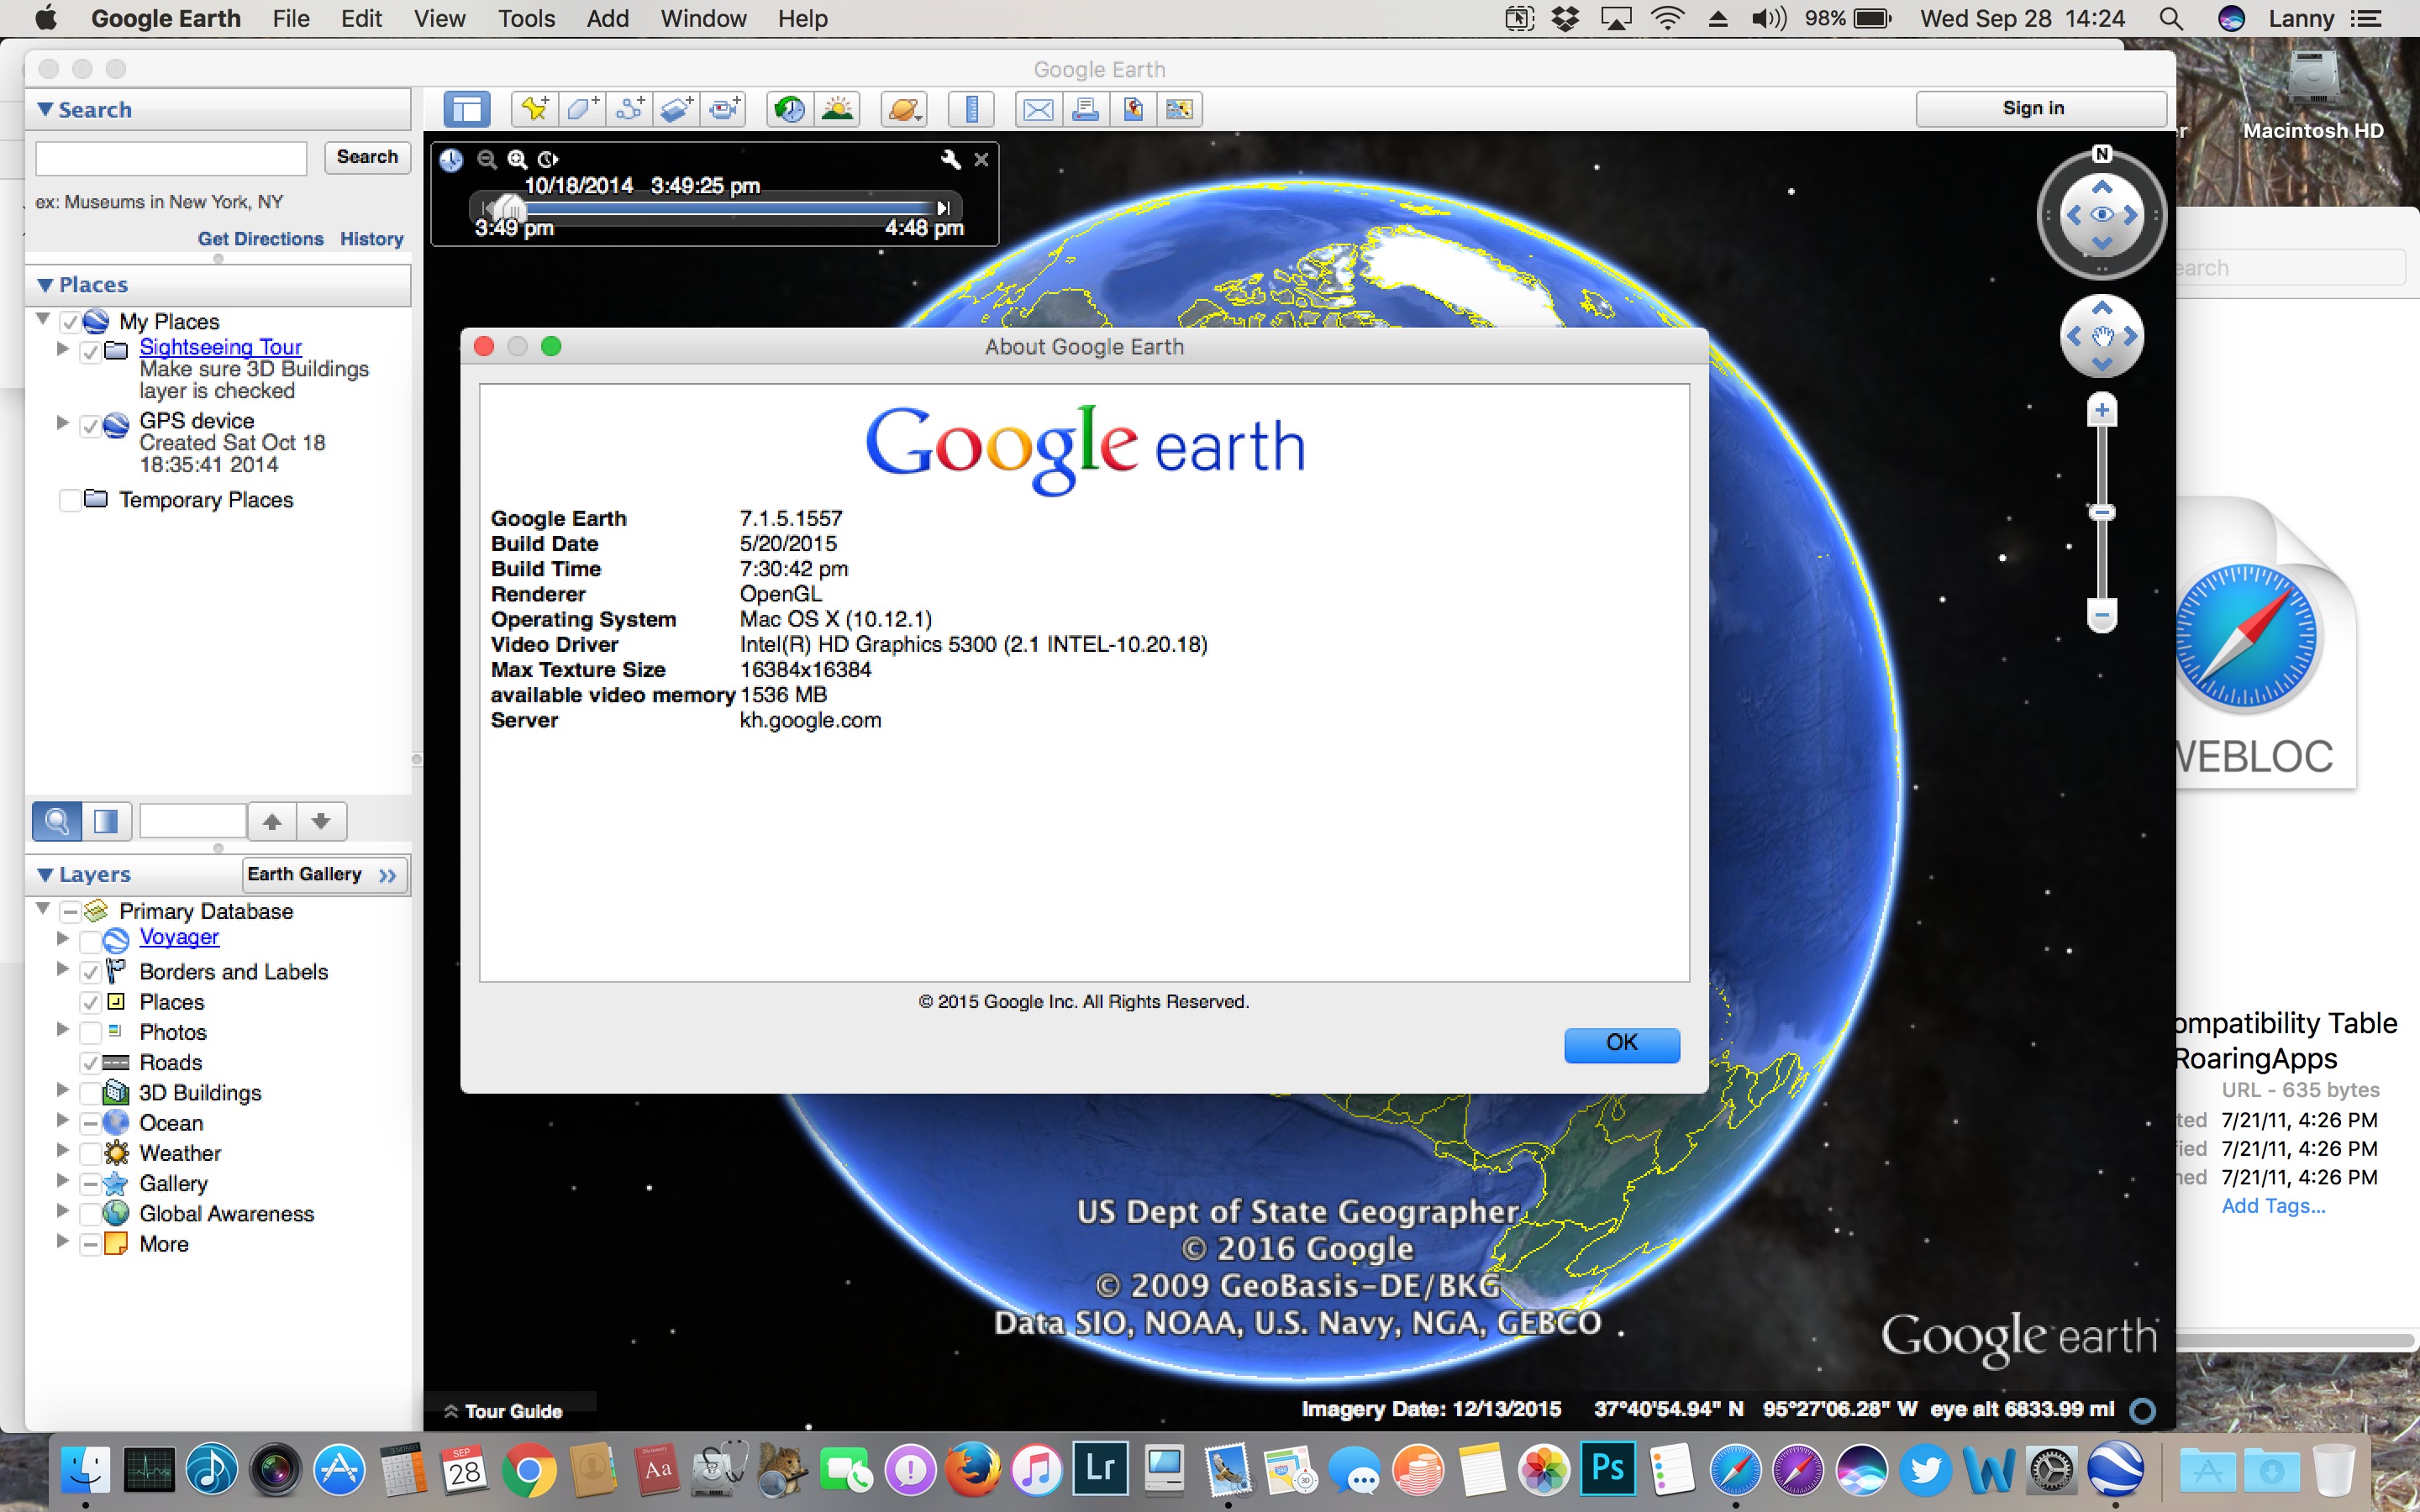Open the Tools menu
Viewport: 2420px width, 1512px height.
[x=526, y=19]
